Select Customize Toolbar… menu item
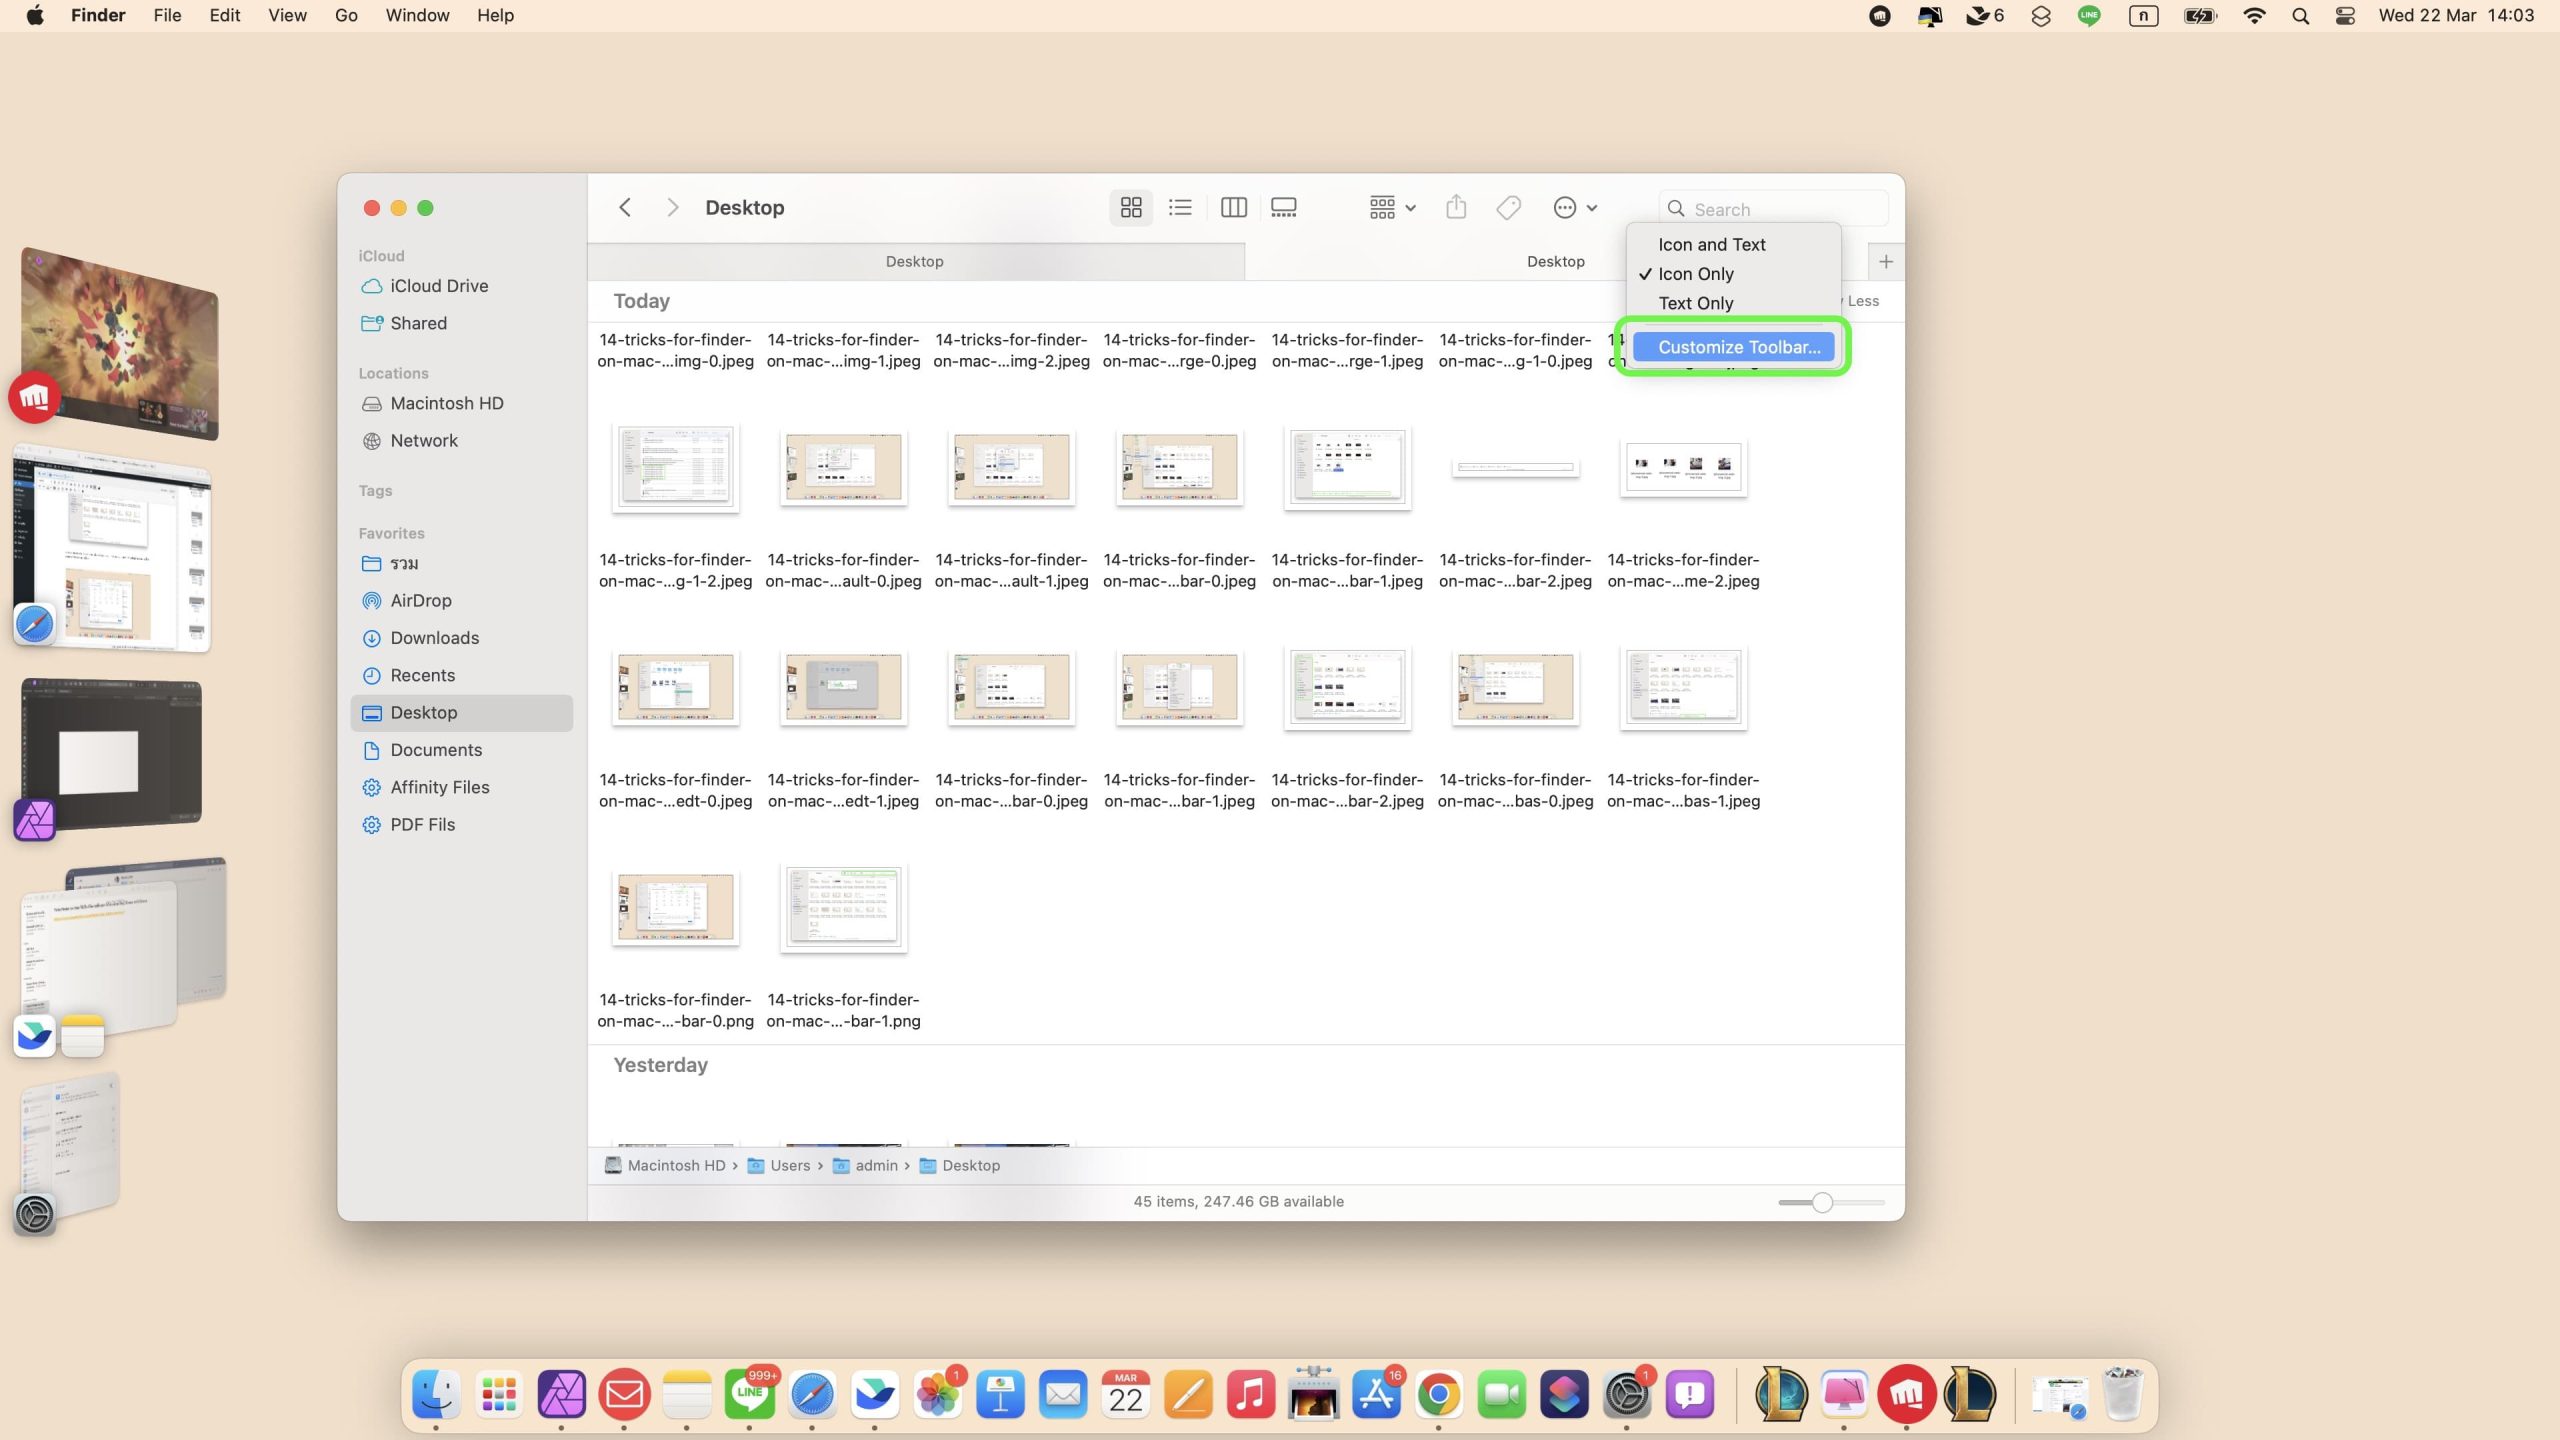Screen dimensions: 2560x1440 click(x=1738, y=347)
